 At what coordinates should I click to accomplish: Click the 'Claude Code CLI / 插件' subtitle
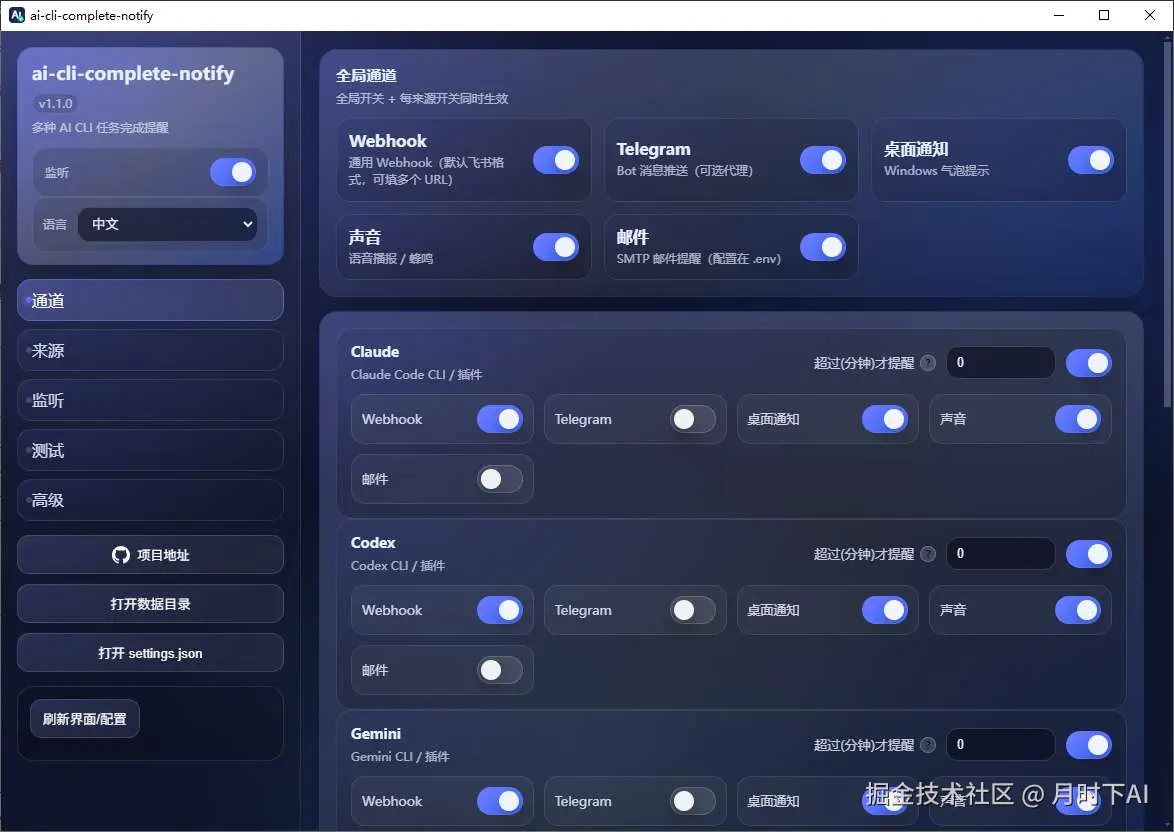[x=416, y=374]
